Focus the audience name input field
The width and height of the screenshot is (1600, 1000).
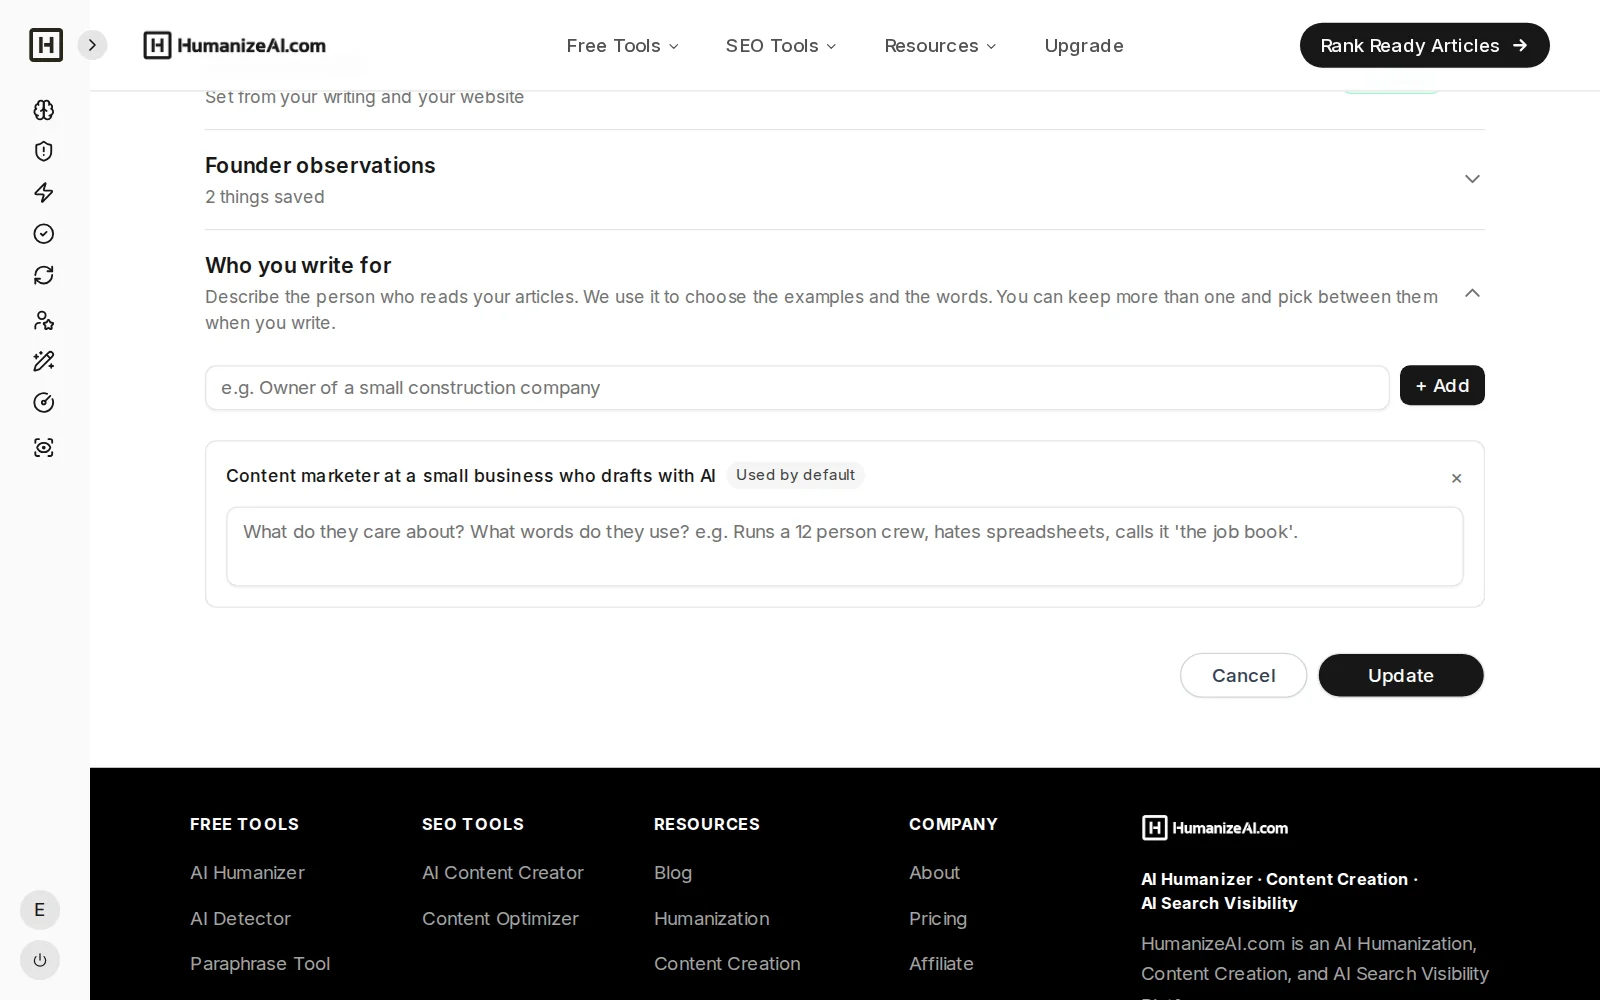[x=797, y=388]
